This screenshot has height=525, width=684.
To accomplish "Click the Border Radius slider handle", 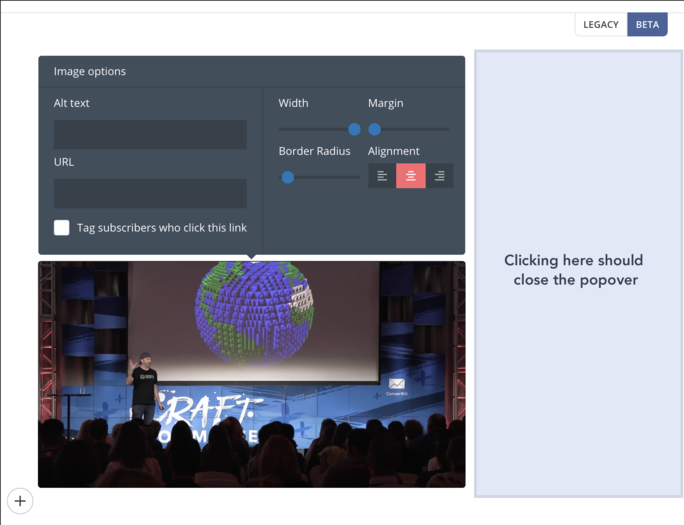I will tap(288, 177).
